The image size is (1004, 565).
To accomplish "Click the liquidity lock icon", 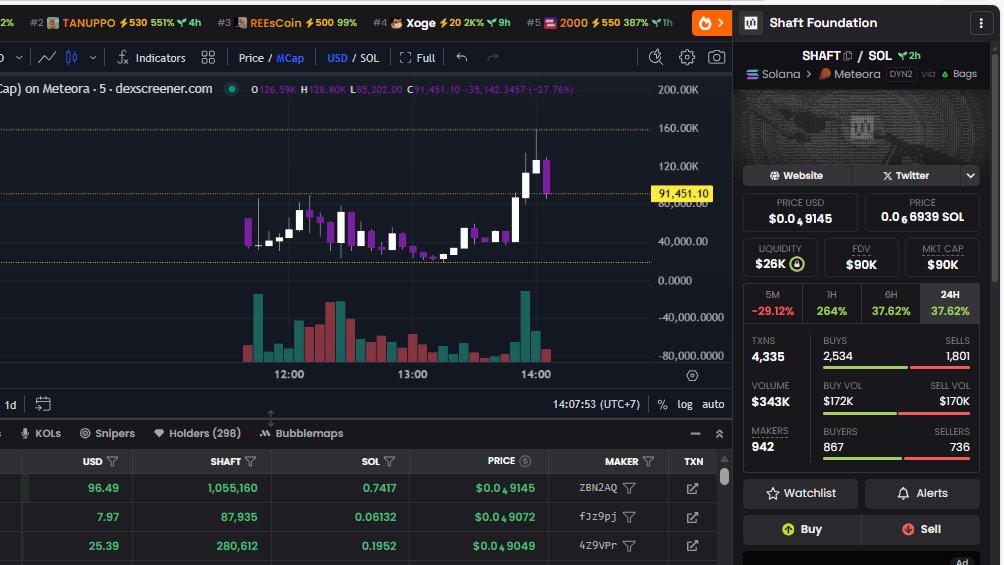I will 797,264.
